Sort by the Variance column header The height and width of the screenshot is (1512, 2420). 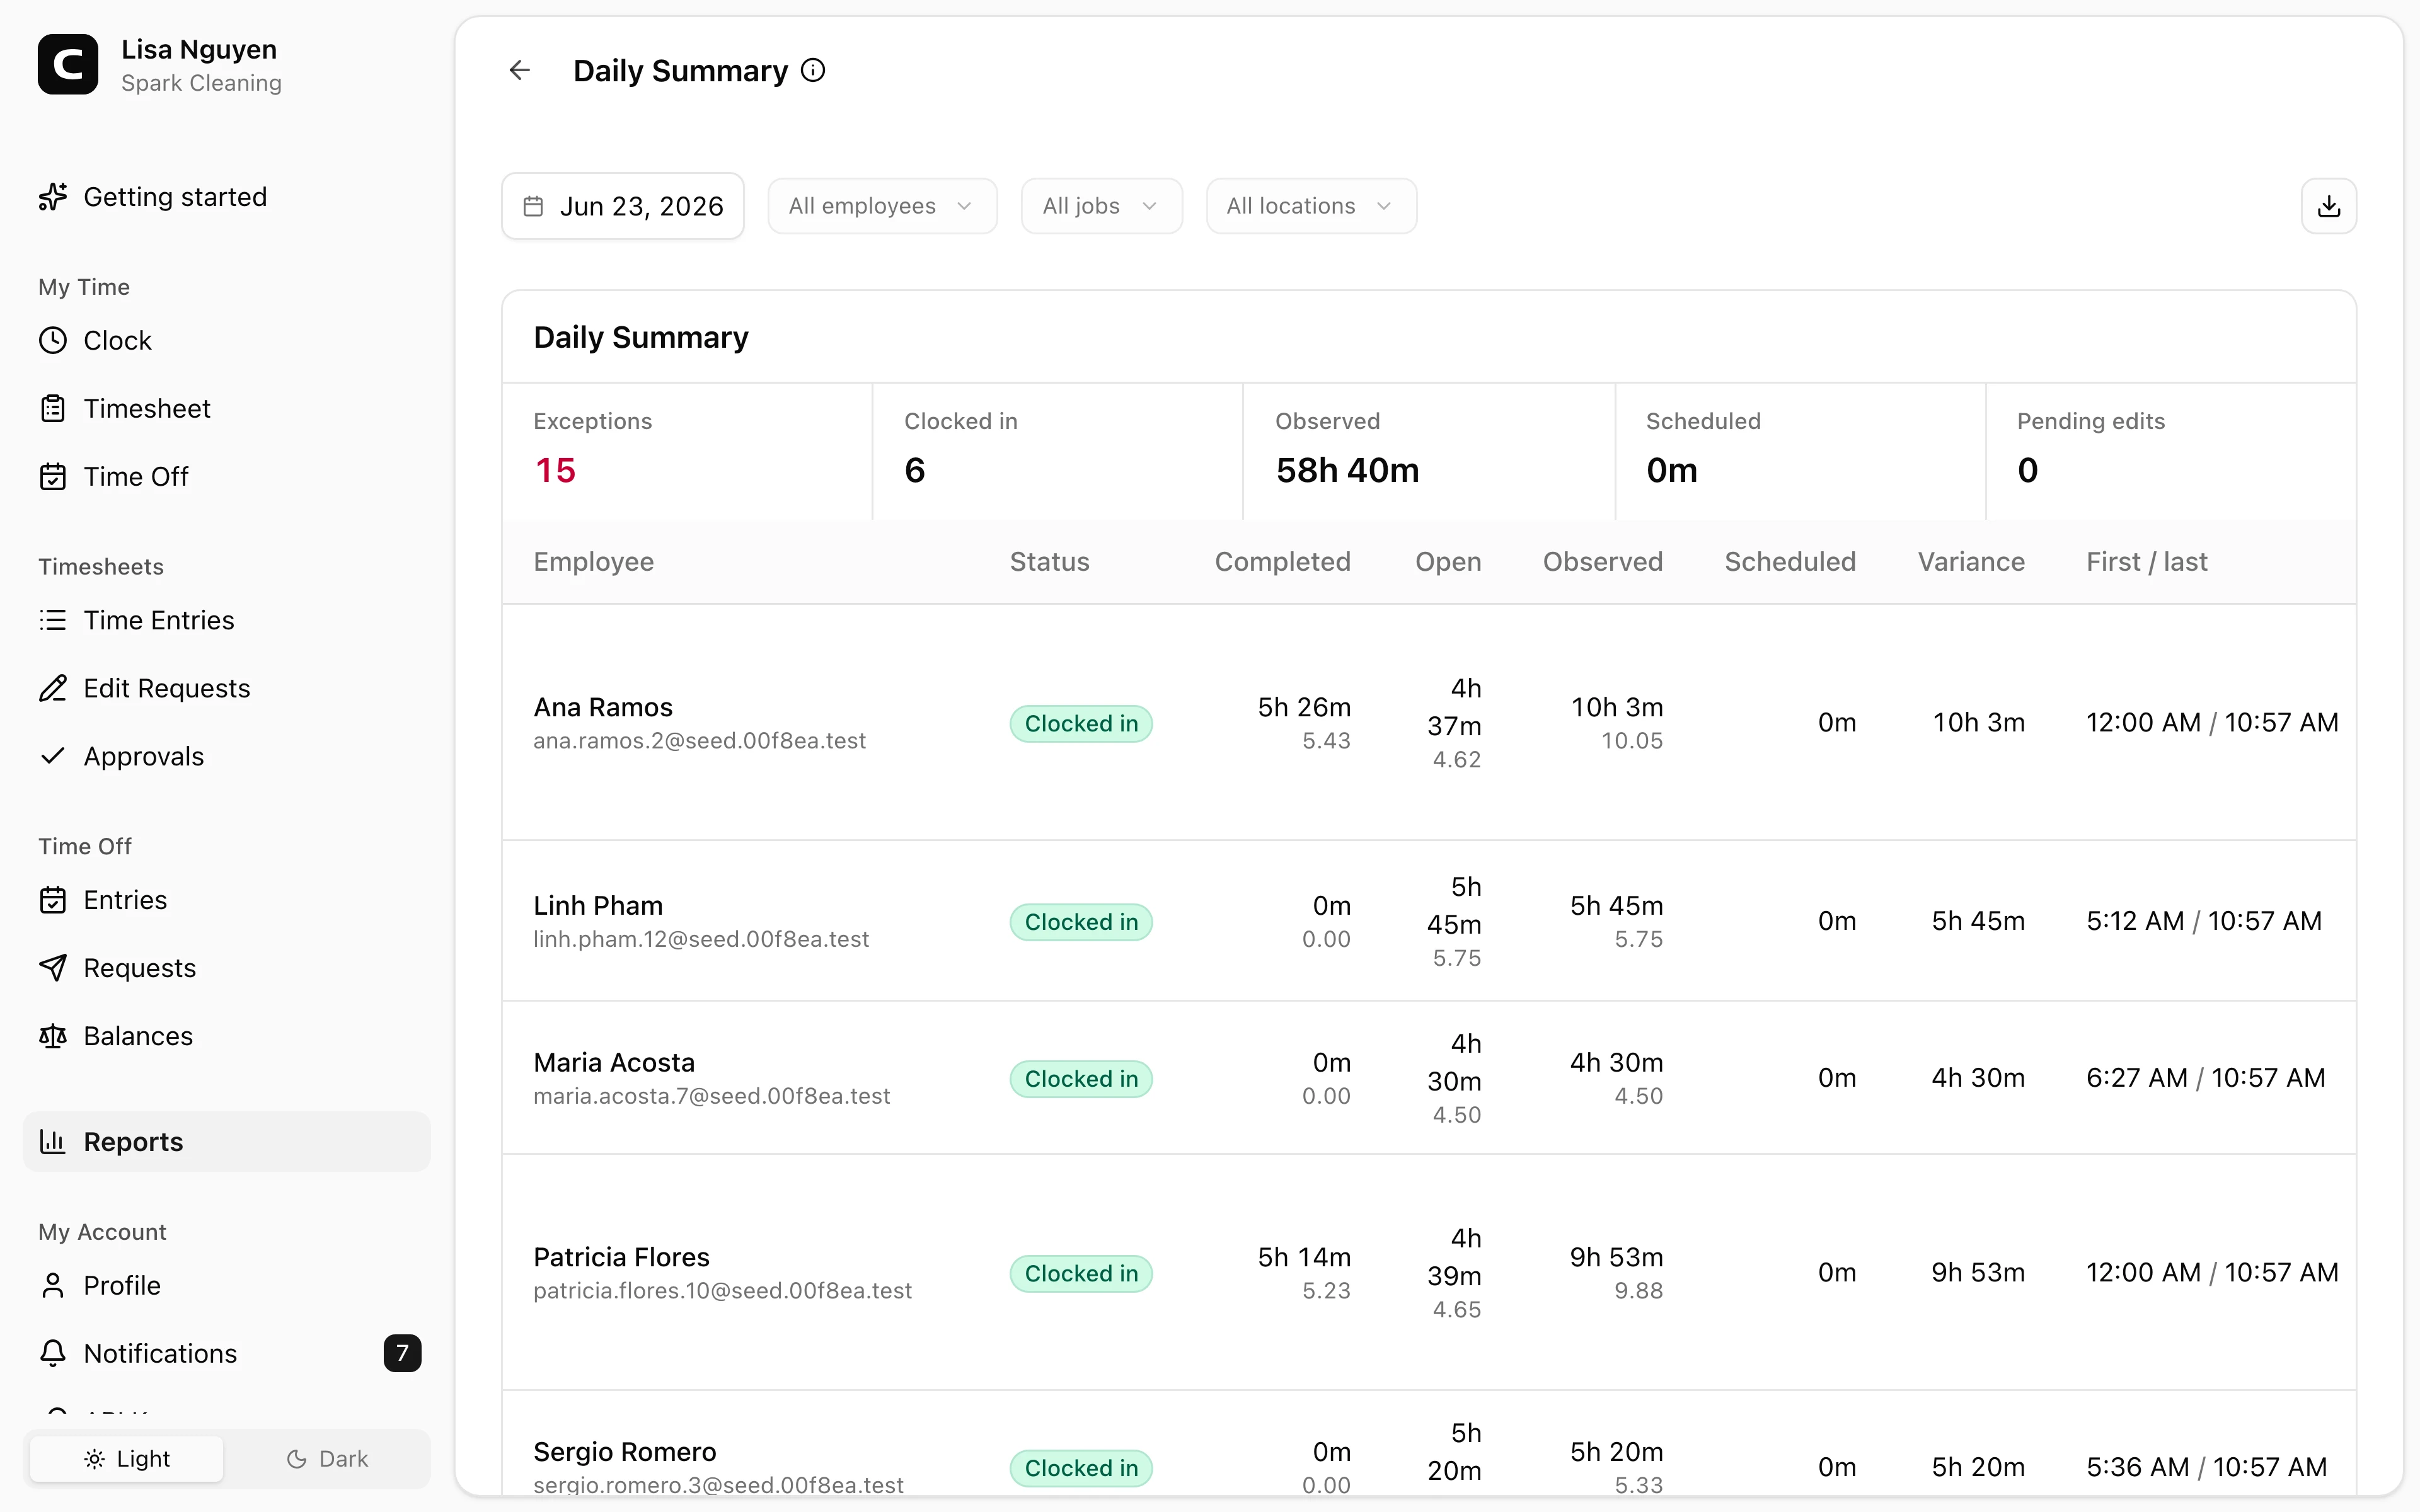[x=1970, y=562]
